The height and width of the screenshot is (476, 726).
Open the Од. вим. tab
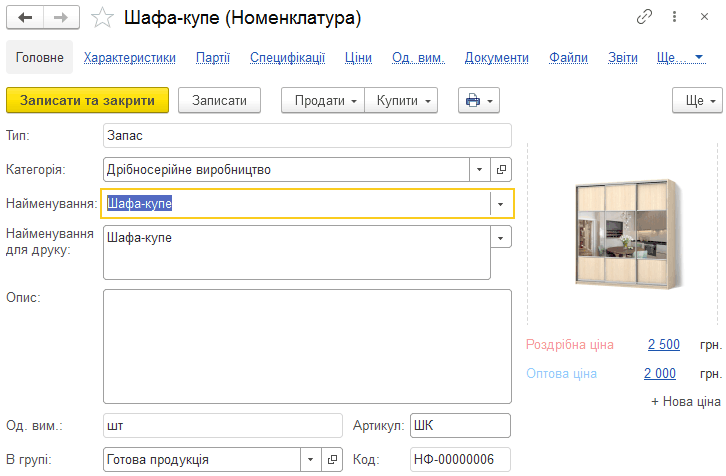[x=418, y=57]
